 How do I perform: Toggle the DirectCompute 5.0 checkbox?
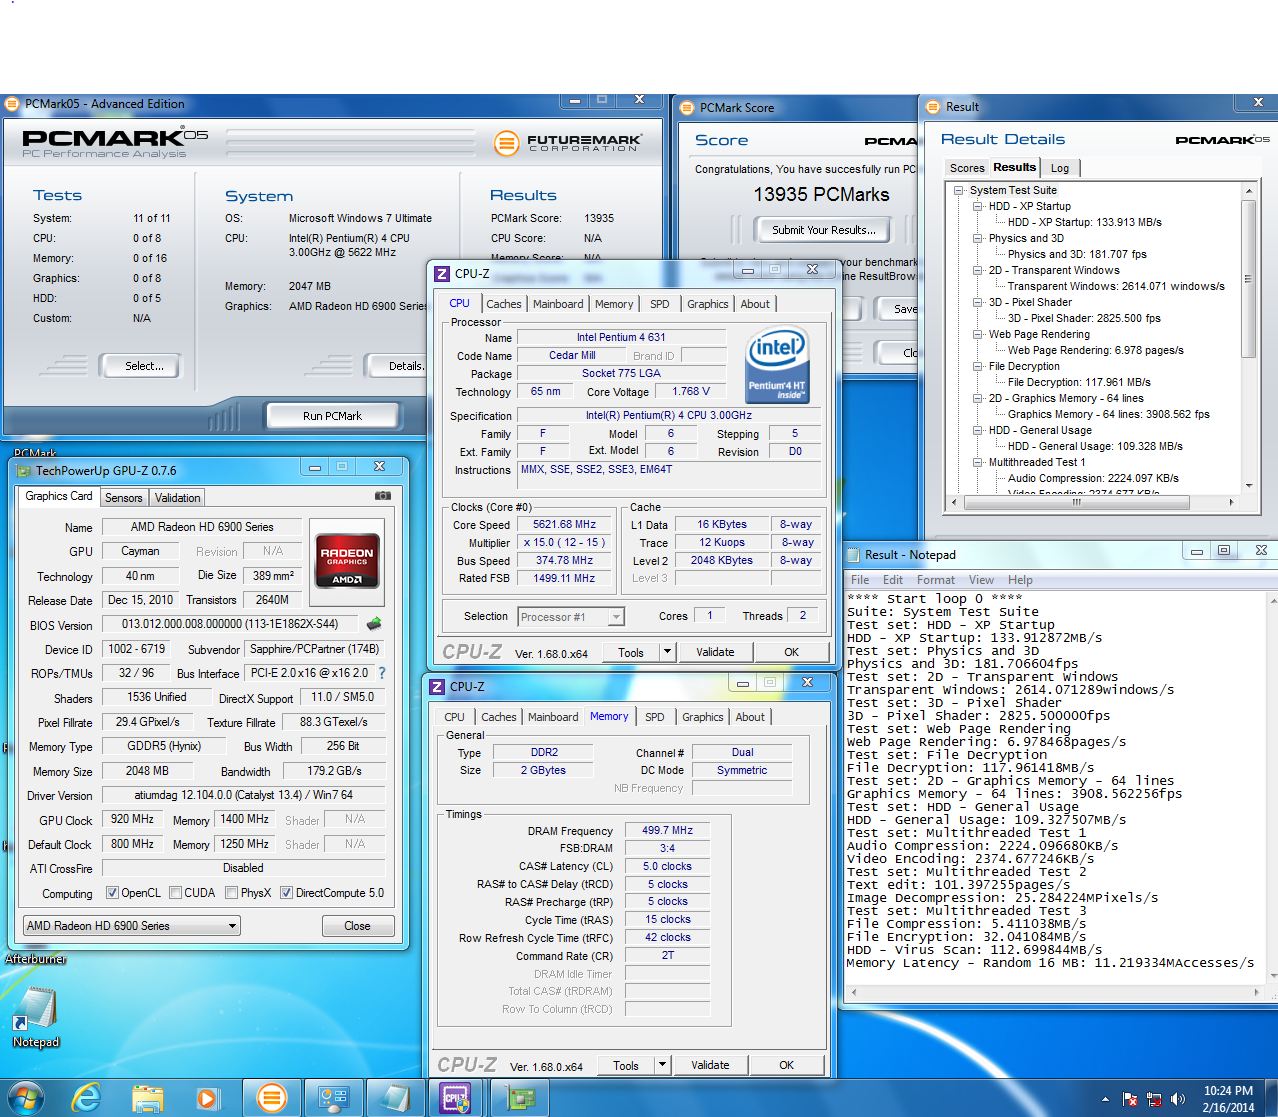click(x=286, y=893)
